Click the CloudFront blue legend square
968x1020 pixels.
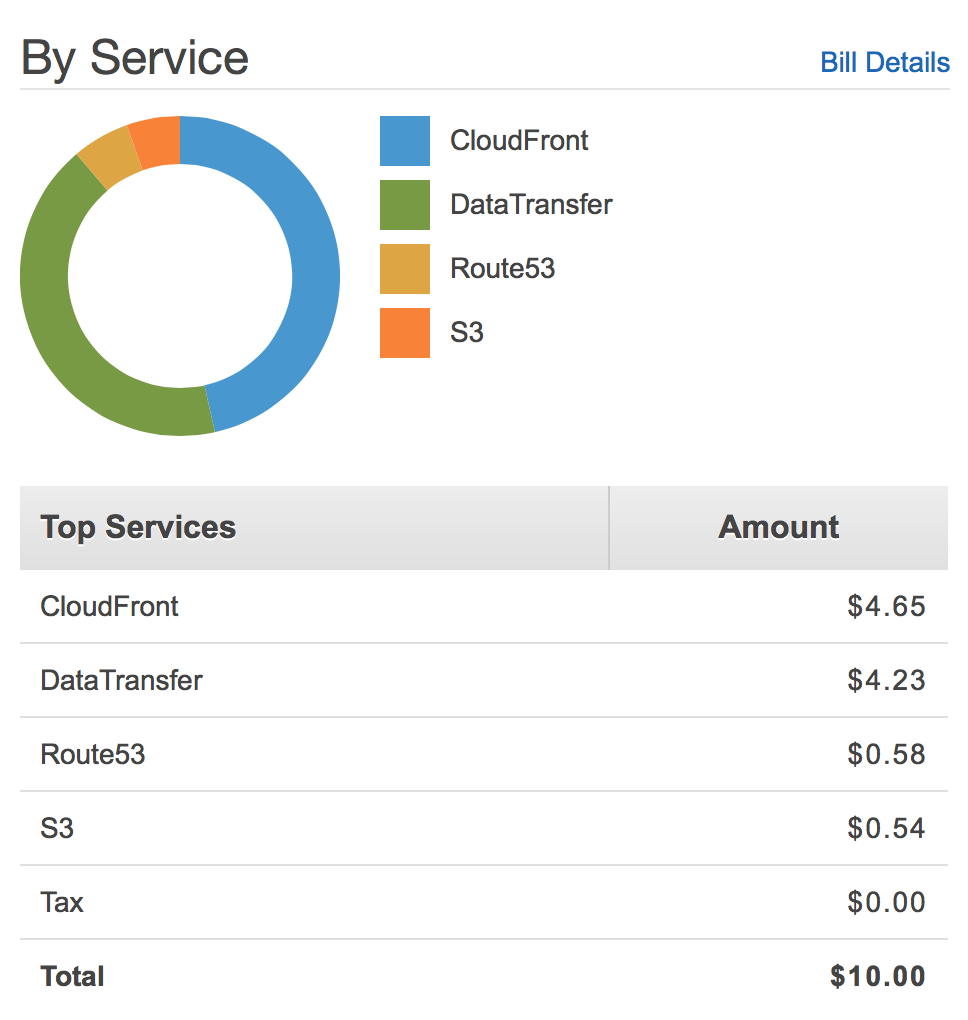point(403,140)
